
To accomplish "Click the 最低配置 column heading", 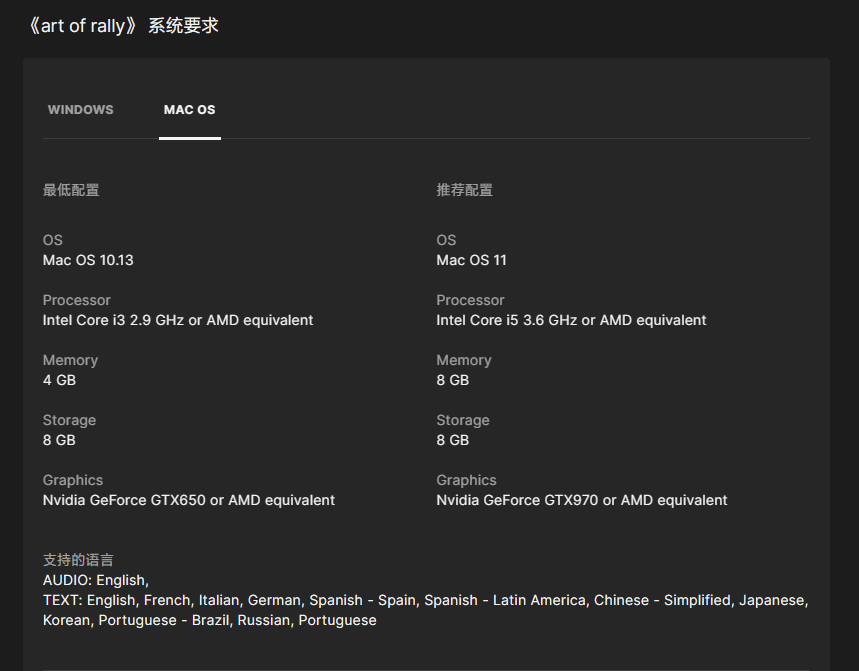I will tap(71, 190).
